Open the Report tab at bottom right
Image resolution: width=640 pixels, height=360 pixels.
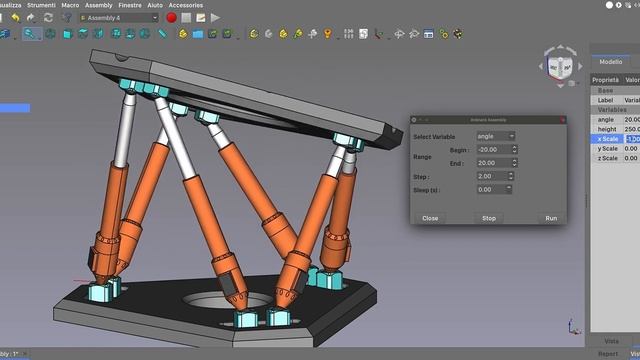(608, 354)
